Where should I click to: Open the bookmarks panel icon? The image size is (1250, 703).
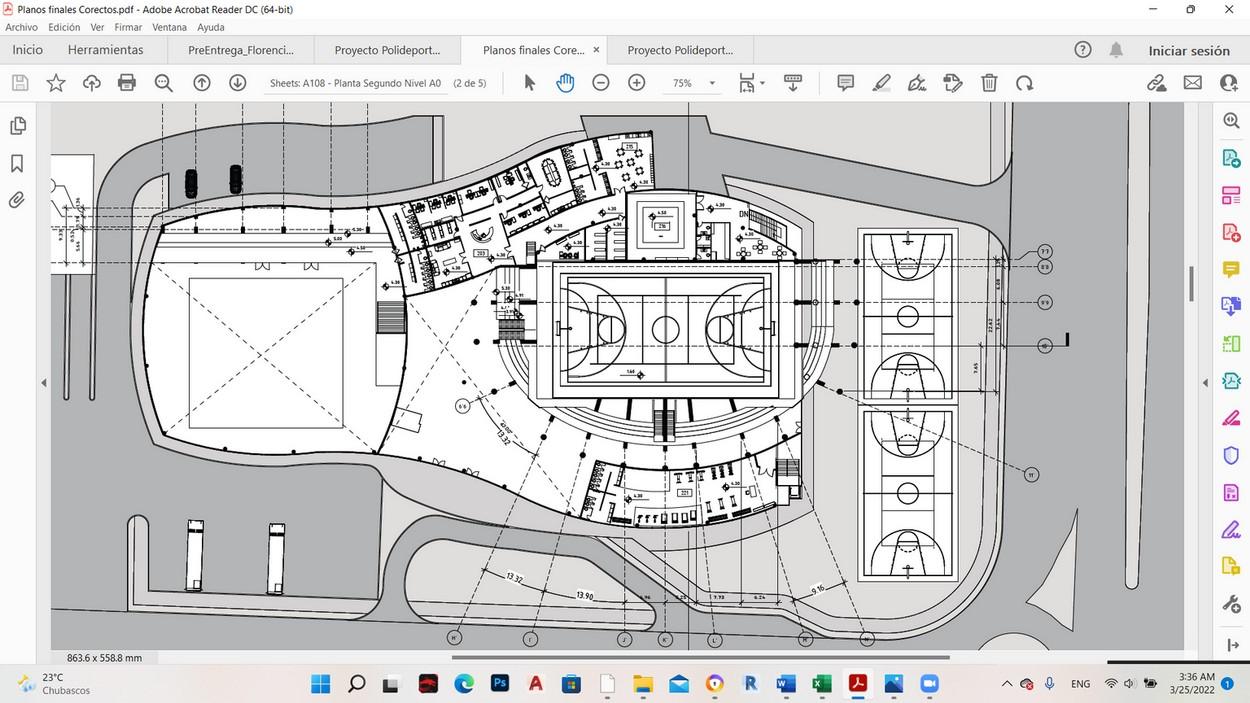pyautogui.click(x=17, y=163)
